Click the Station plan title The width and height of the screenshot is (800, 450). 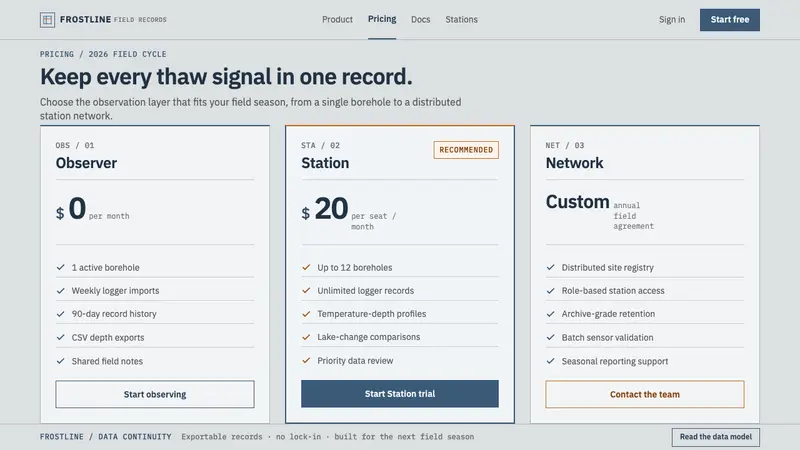tap(325, 163)
